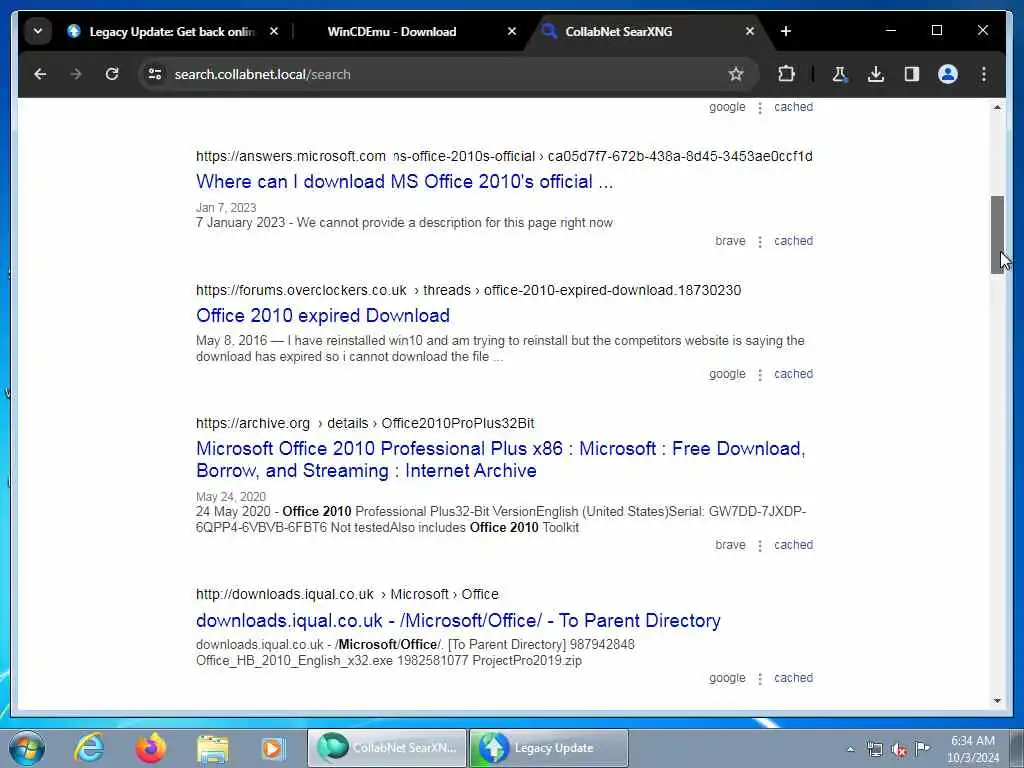Switch to Legacy Update taskbar window

(x=549, y=748)
